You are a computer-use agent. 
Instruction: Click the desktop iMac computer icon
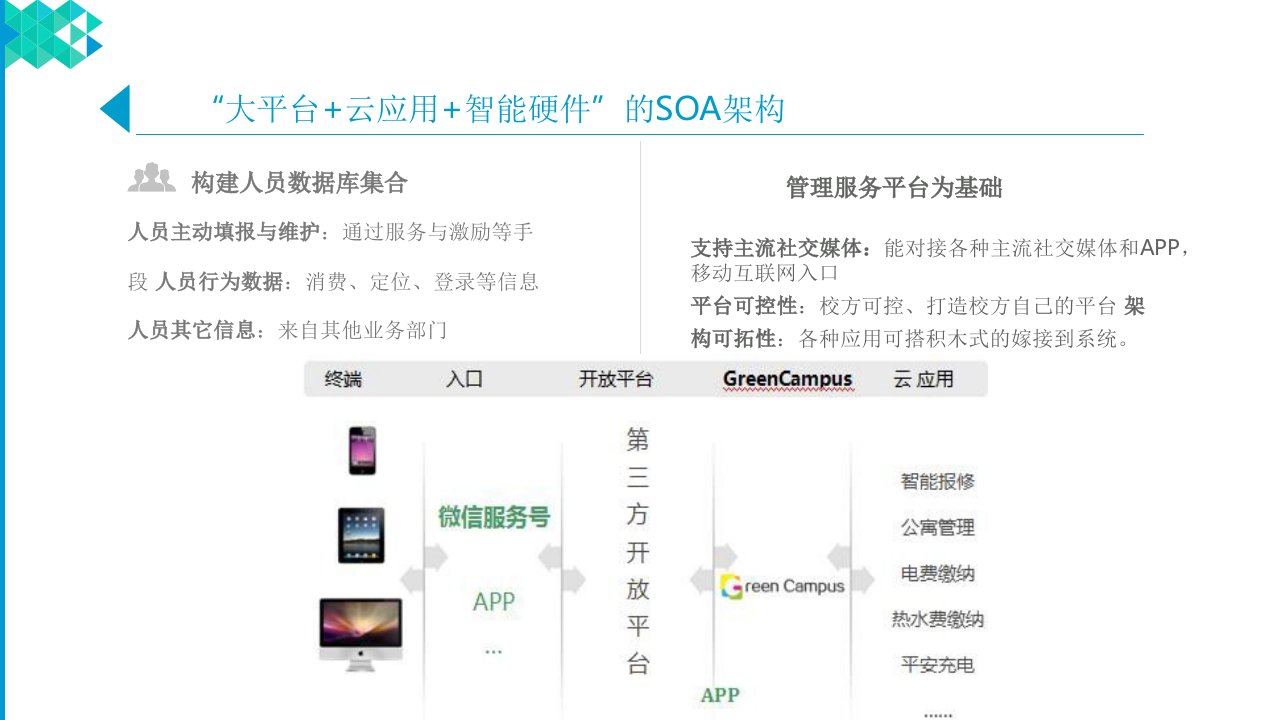361,630
